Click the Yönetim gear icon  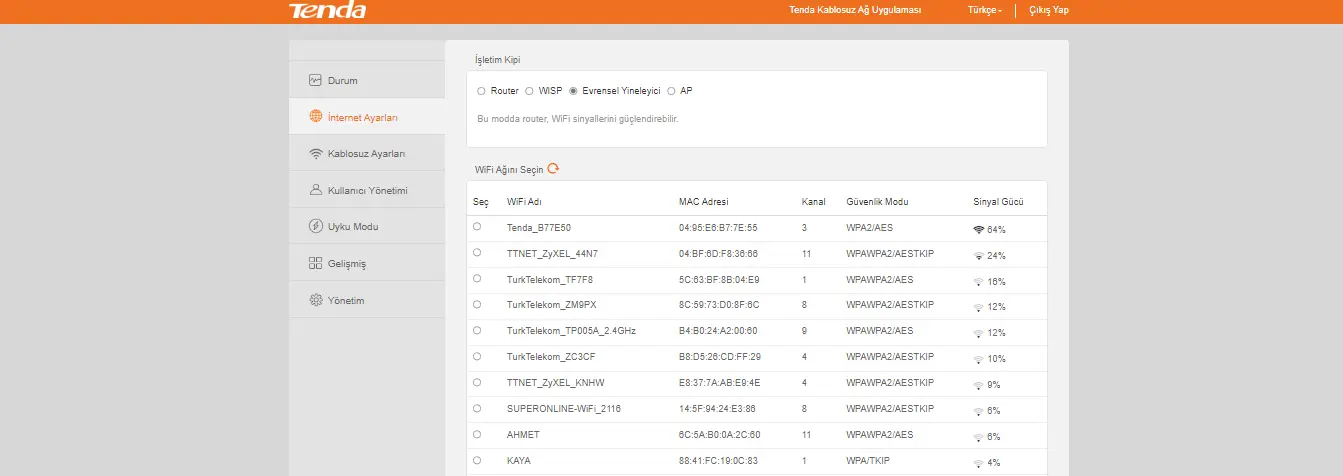click(x=316, y=300)
